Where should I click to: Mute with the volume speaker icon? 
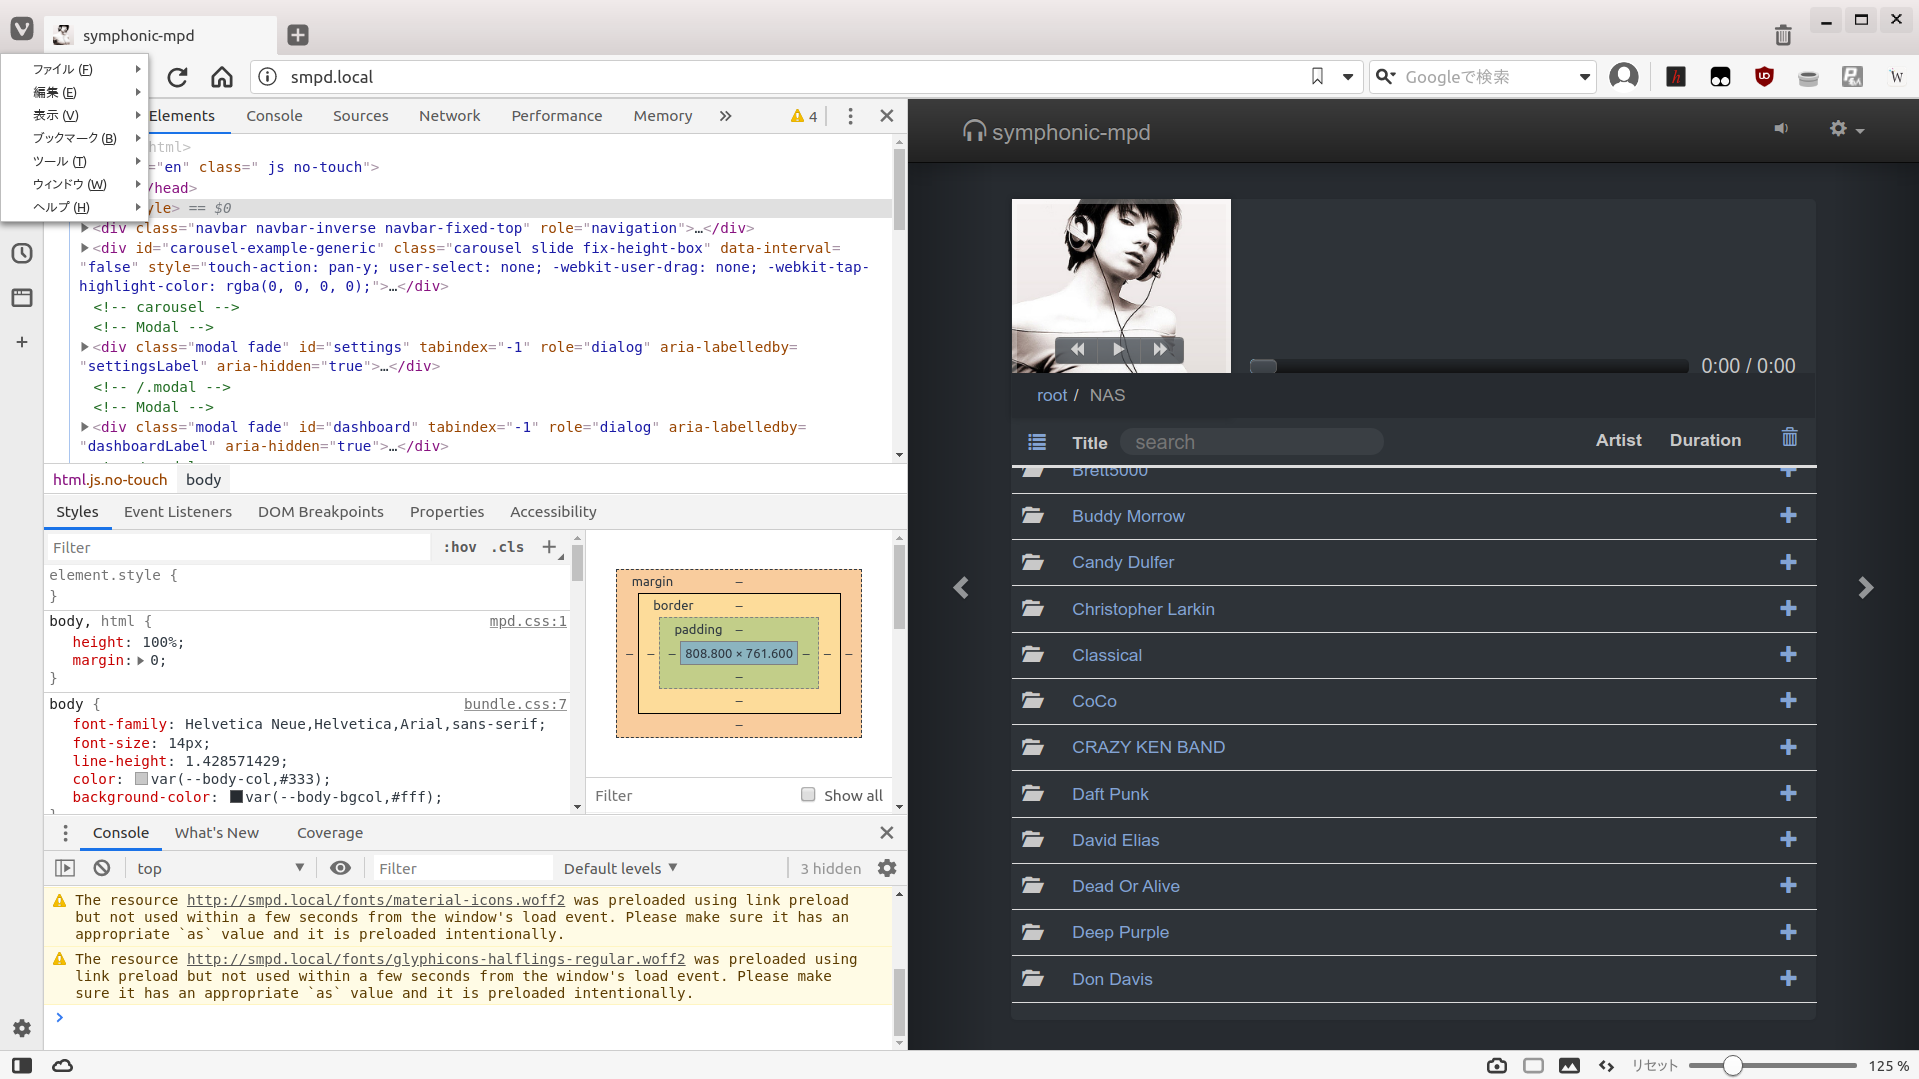[1781, 129]
